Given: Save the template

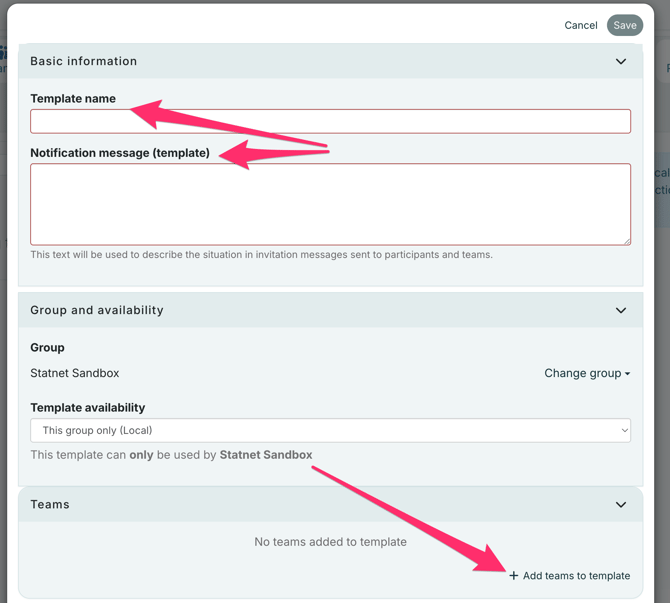Looking at the screenshot, I should click(625, 25).
